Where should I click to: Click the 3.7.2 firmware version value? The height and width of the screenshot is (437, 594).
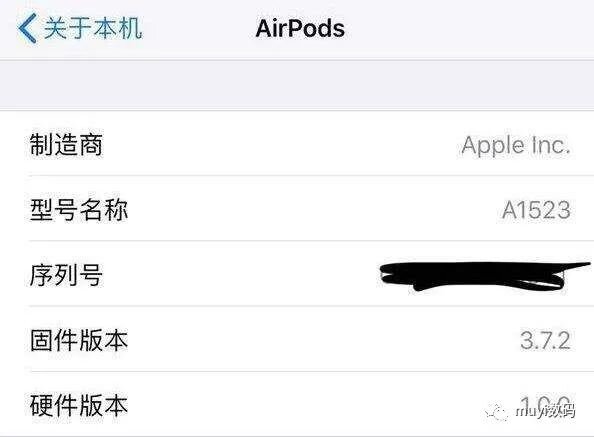[545, 340]
